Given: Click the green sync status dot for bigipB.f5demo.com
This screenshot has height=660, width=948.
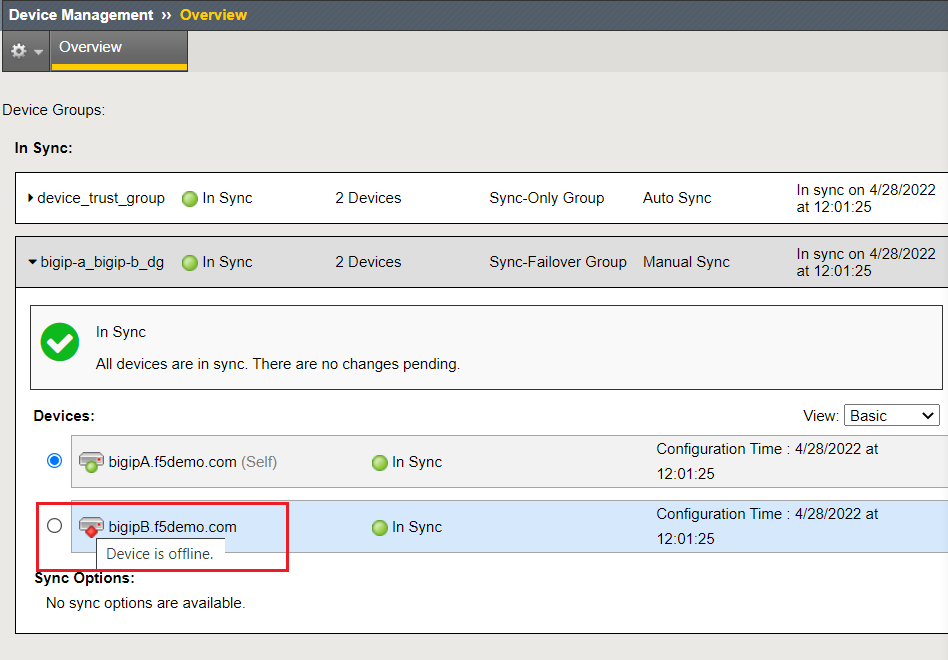Looking at the screenshot, I should click(380, 528).
